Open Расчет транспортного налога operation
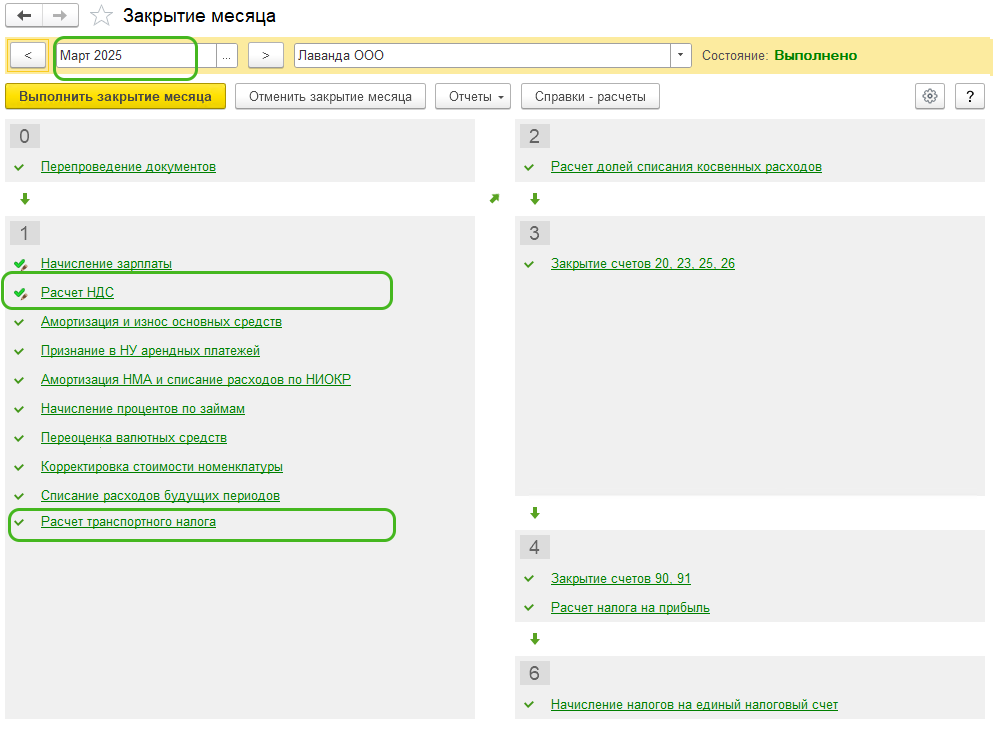Viewport: 993px width, 729px height. point(128,522)
